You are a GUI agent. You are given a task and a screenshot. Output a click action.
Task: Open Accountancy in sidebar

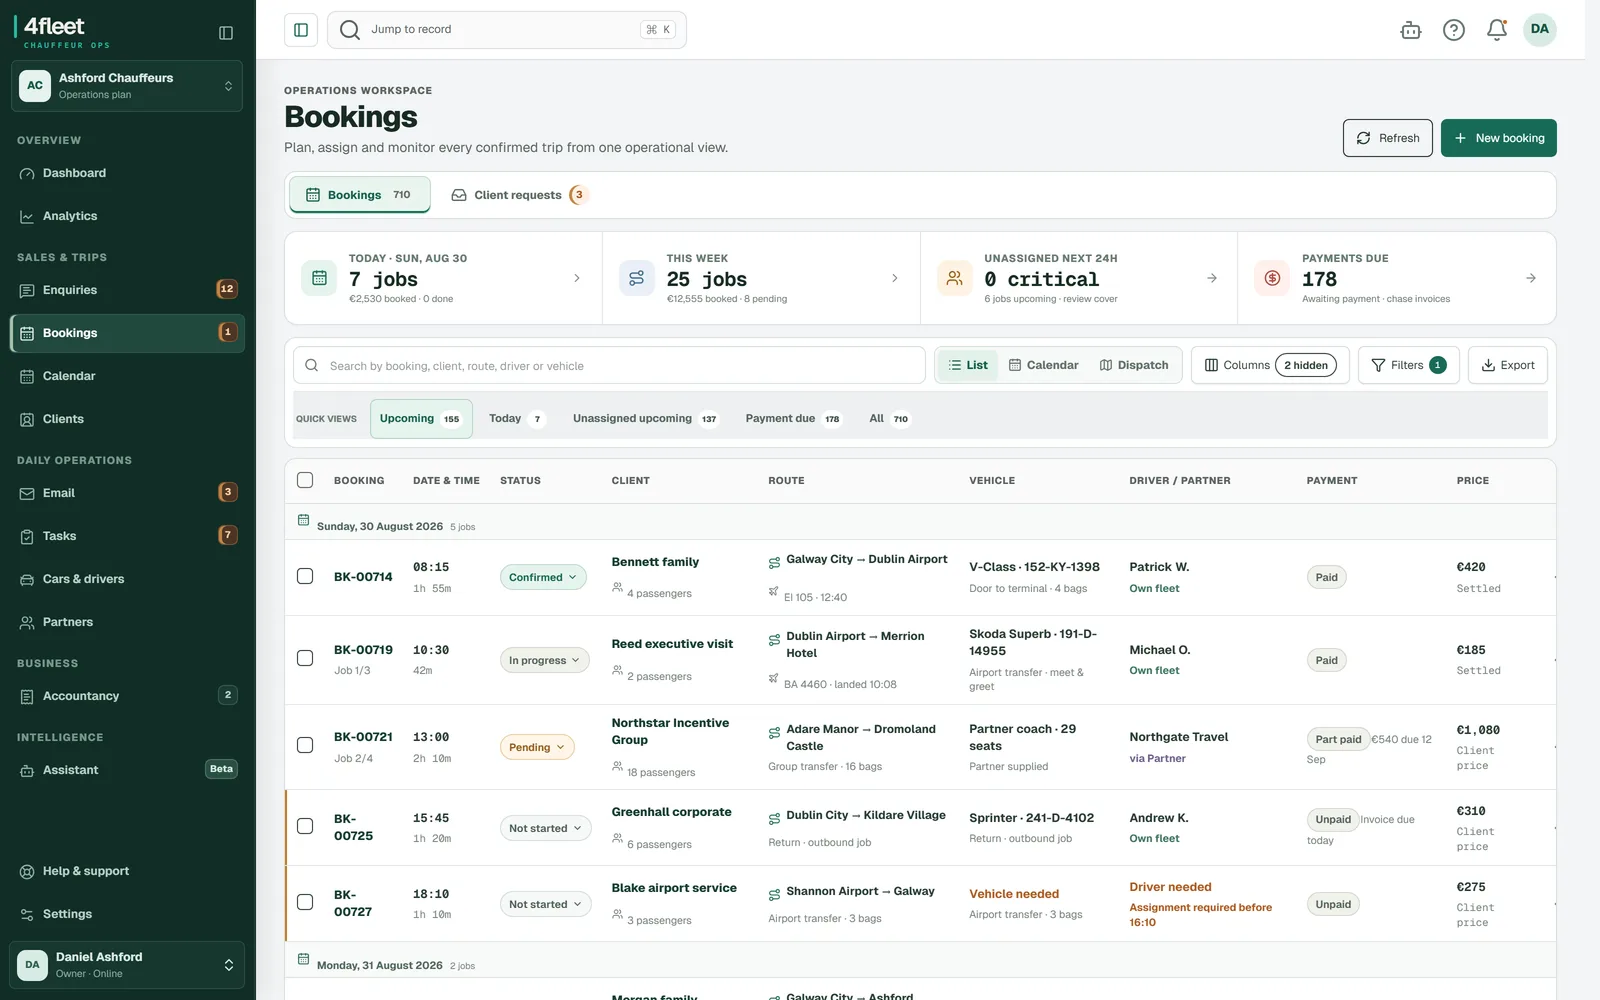pyautogui.click(x=127, y=696)
